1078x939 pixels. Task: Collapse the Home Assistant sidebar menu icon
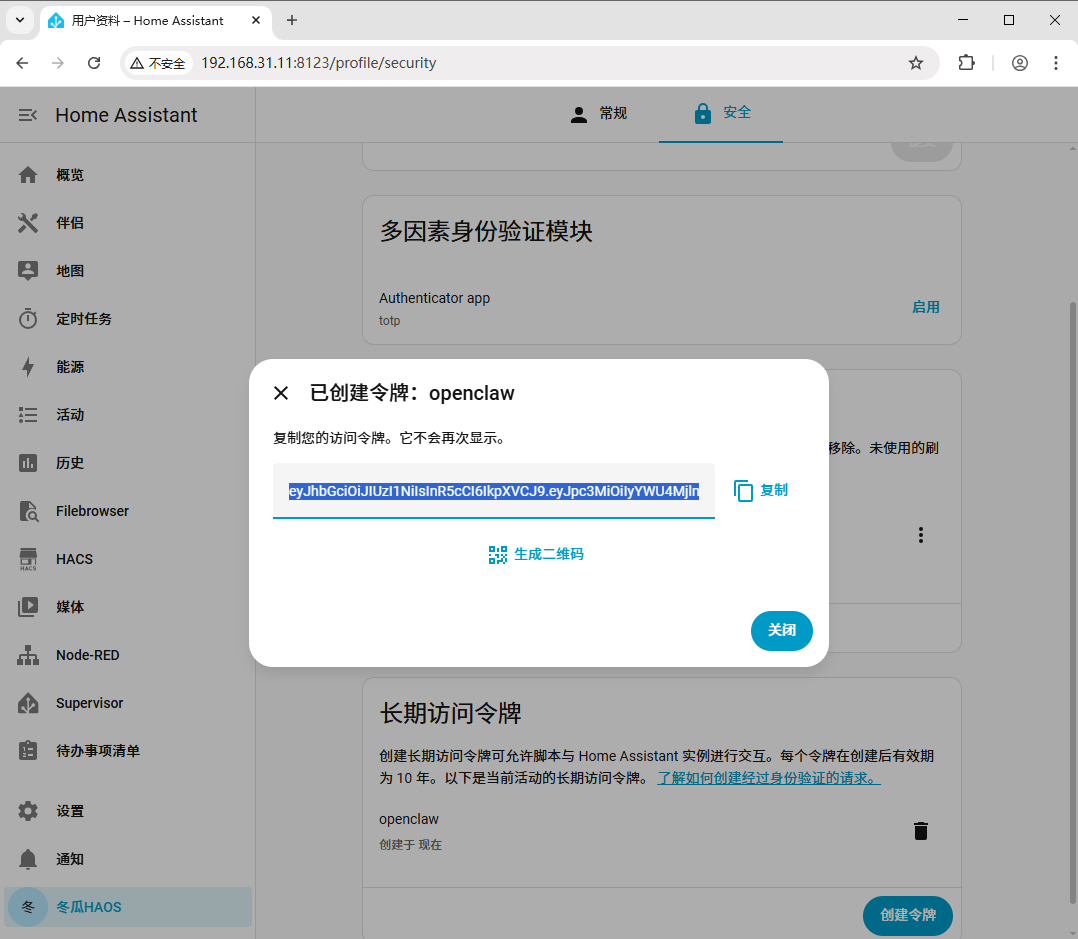(x=28, y=115)
